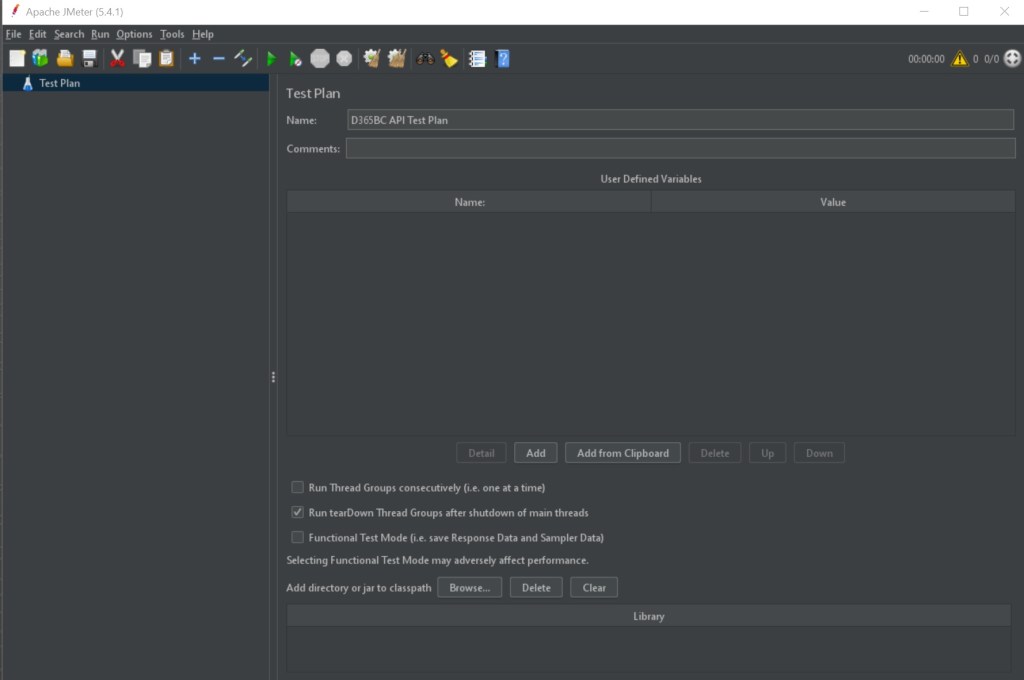The width and height of the screenshot is (1024, 680).
Task: Expand all nodes with plus icon
Action: (x=194, y=59)
